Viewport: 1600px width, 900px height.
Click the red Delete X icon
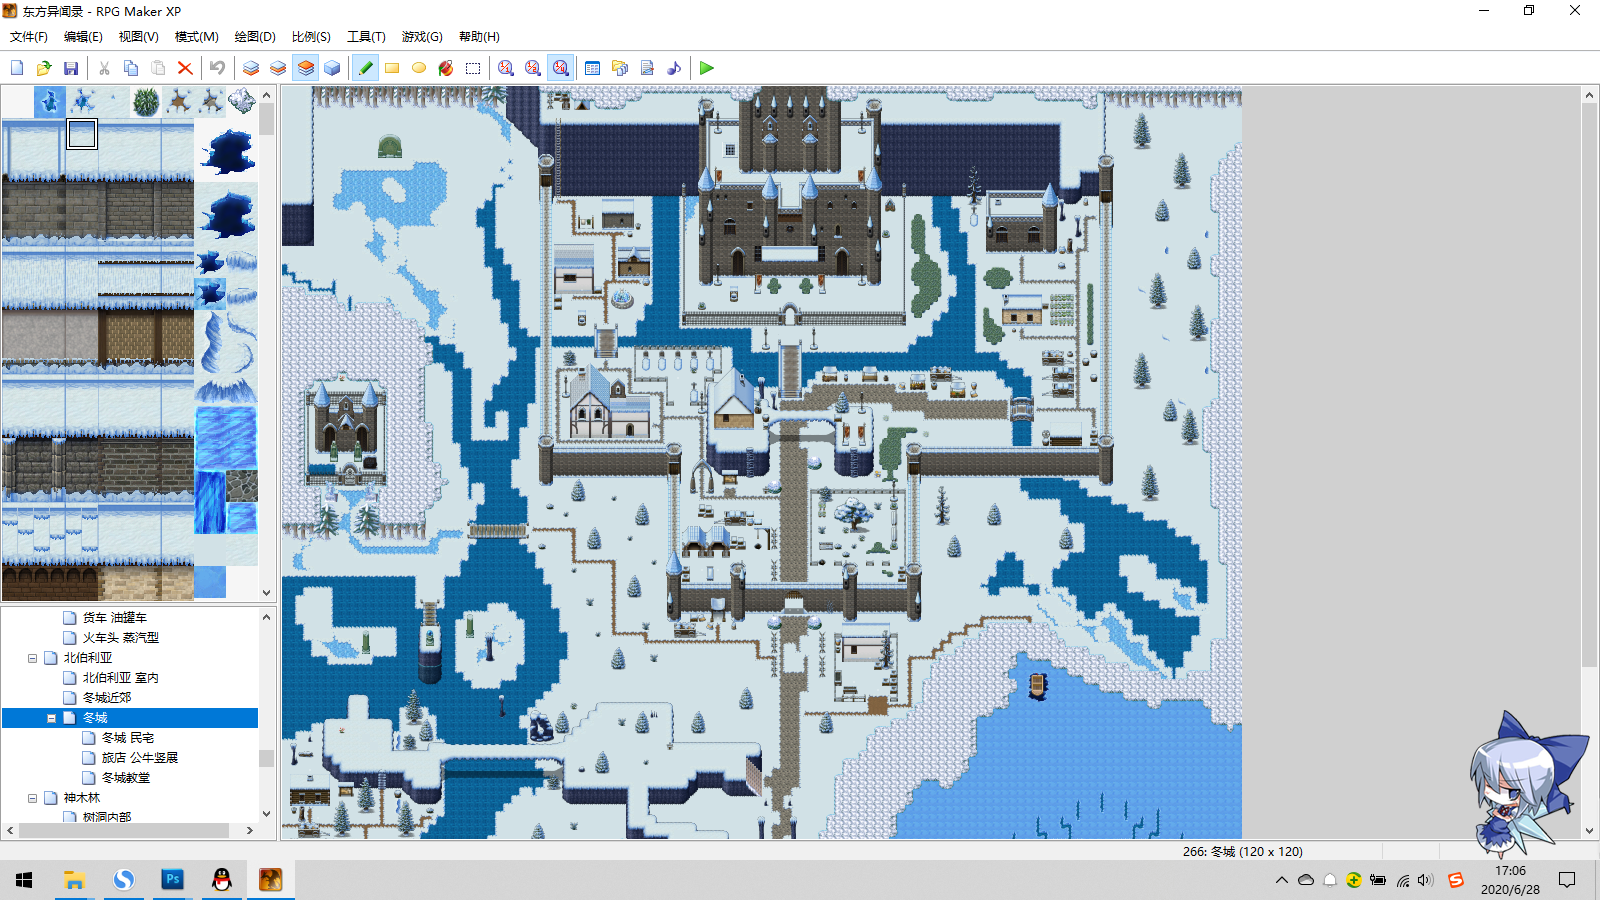click(x=185, y=68)
